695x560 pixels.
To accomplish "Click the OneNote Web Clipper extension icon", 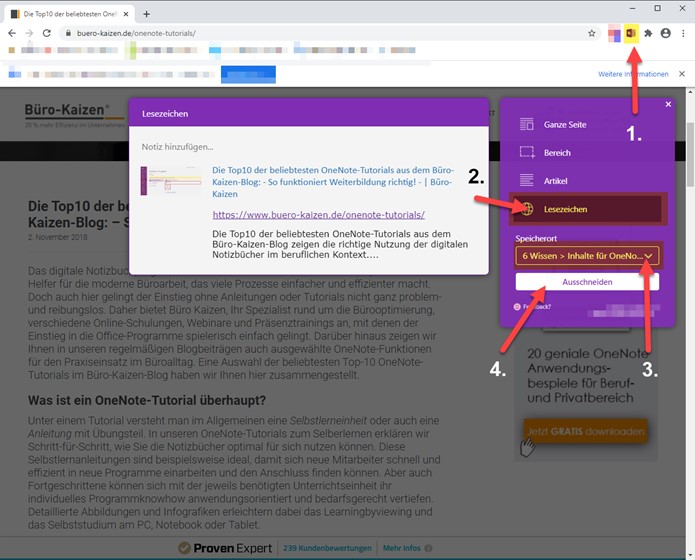I will point(631,33).
